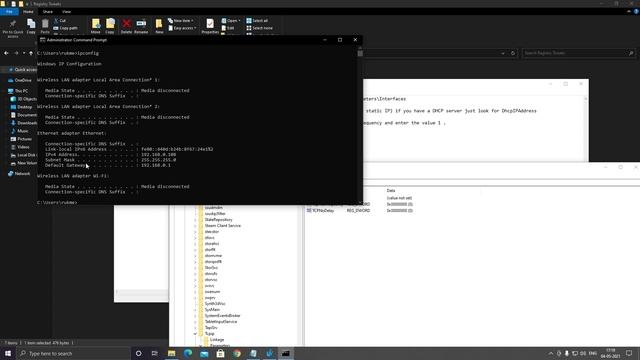The image size is (640, 360).
Task: Click Cut in the File Explorer ribbon
Action: click(60, 20)
